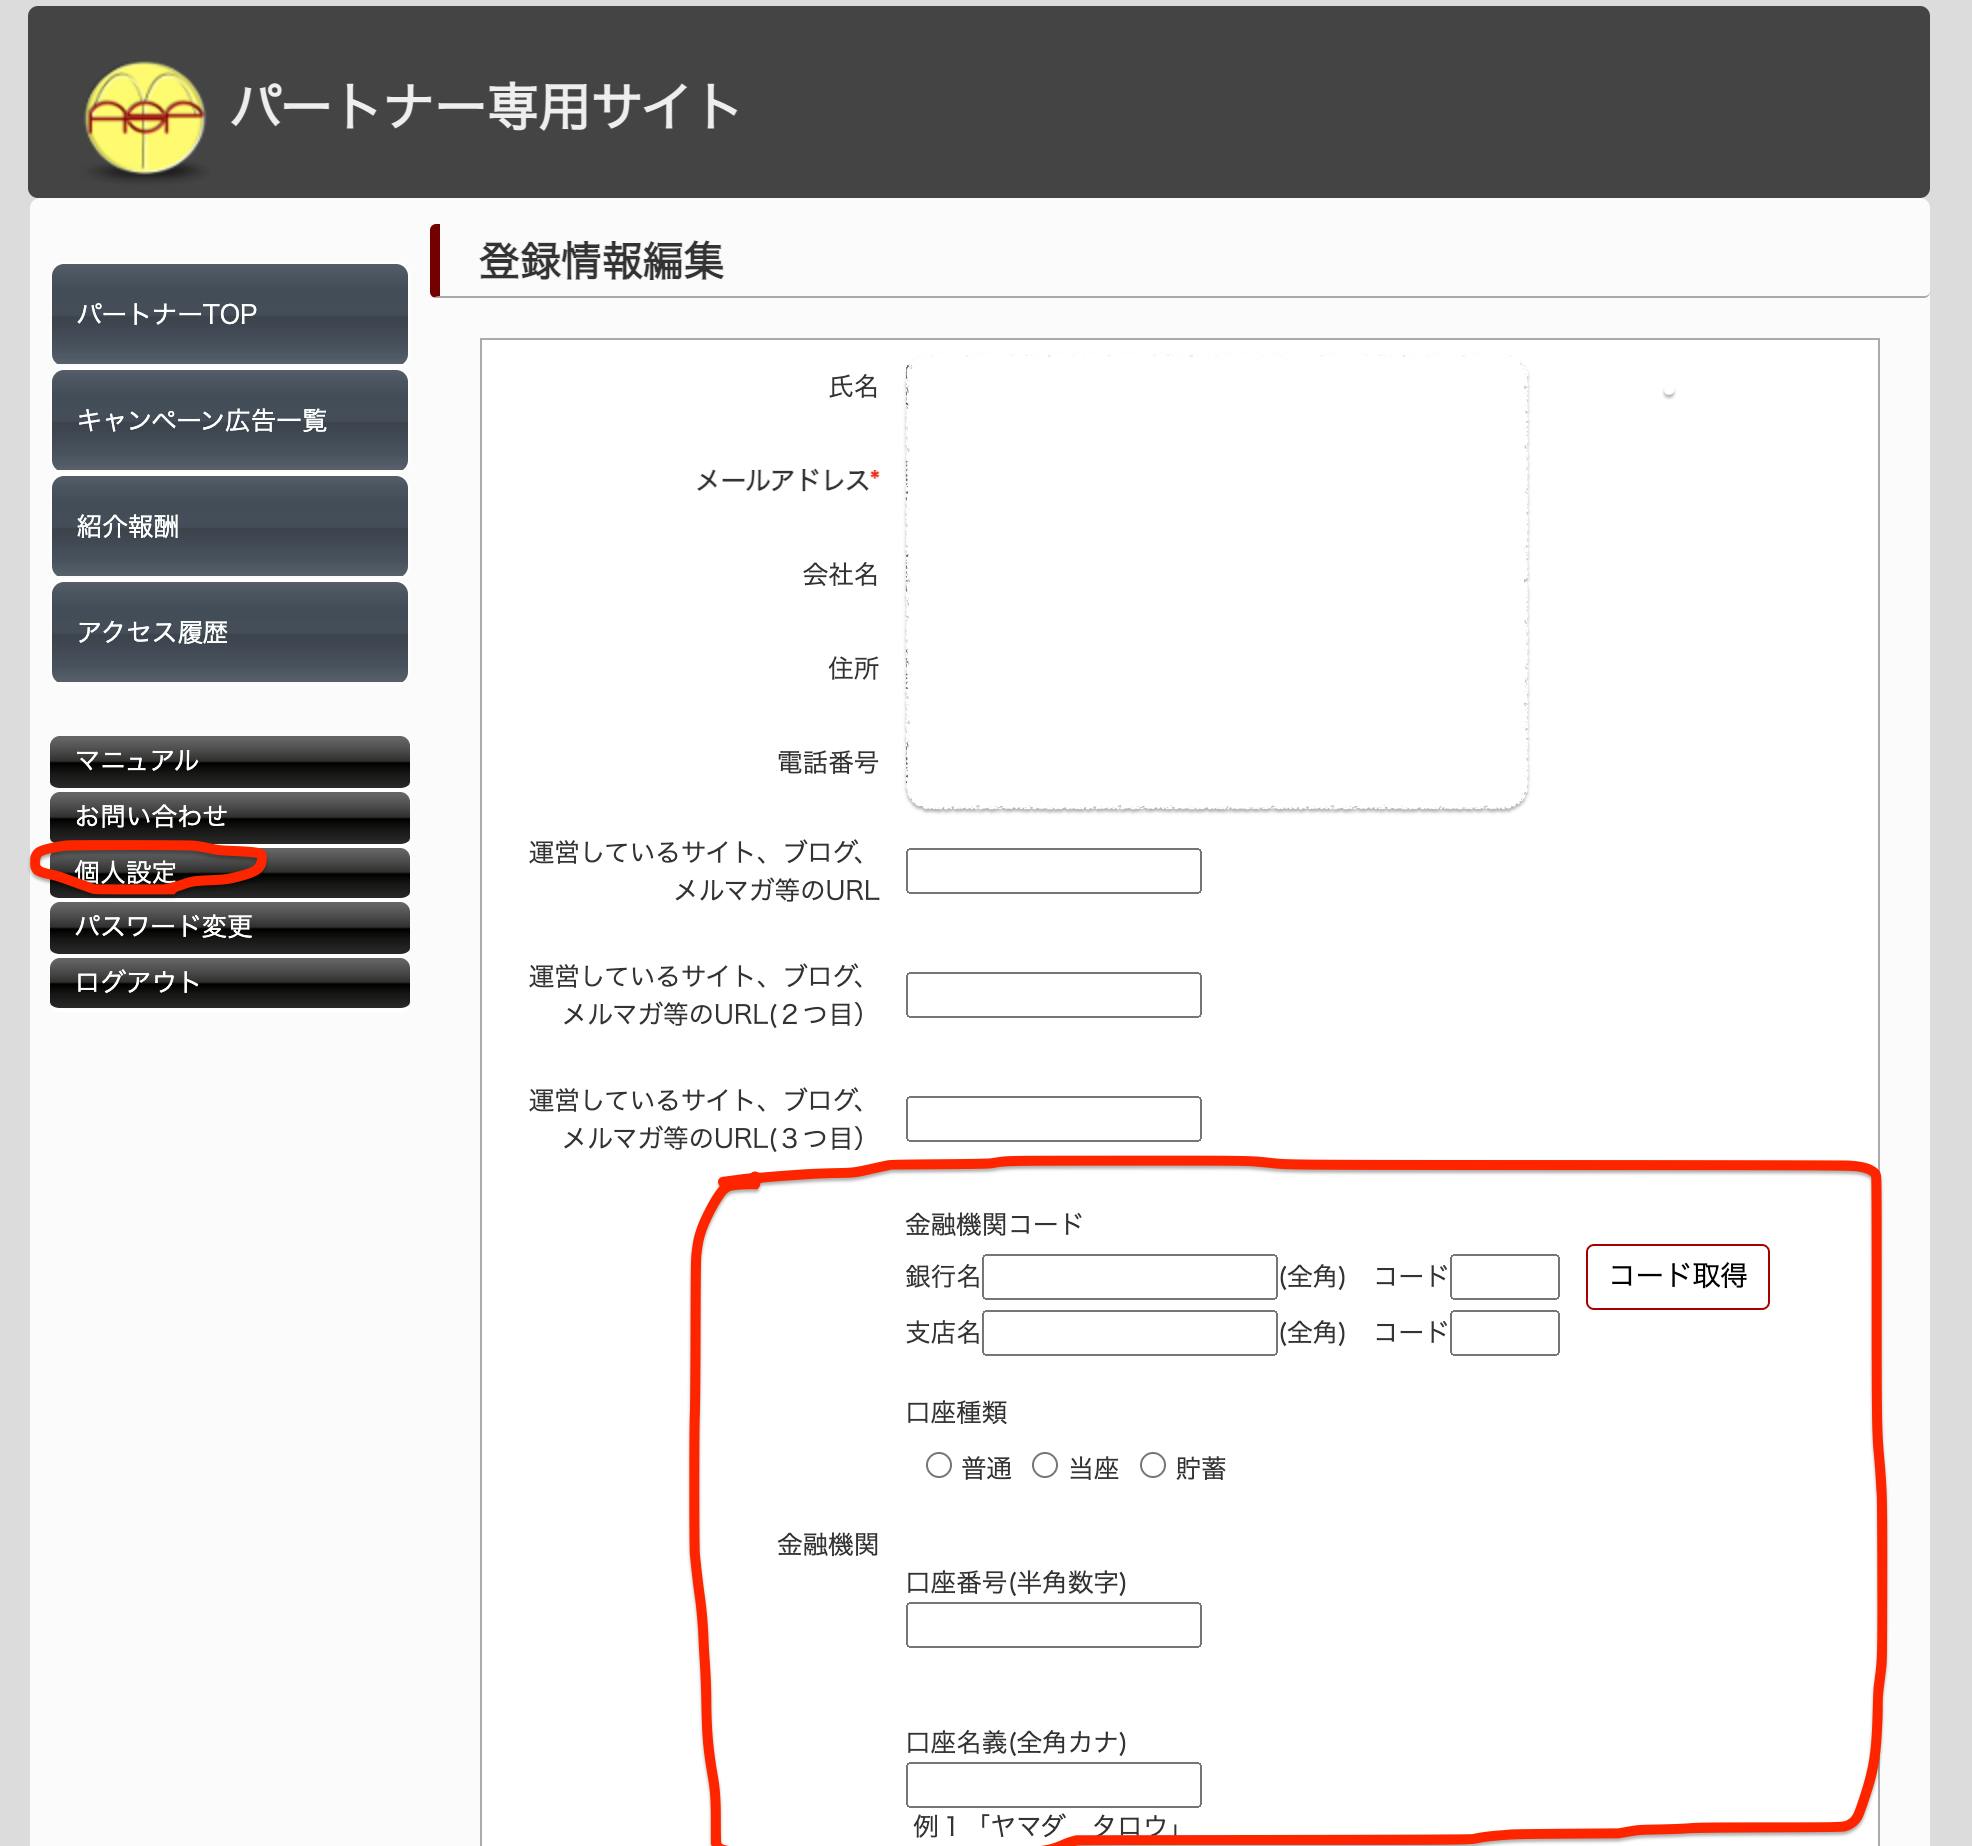Viewport: 1972px width, 1846px height.
Task: Click the 氏名 label
Action: tap(853, 386)
